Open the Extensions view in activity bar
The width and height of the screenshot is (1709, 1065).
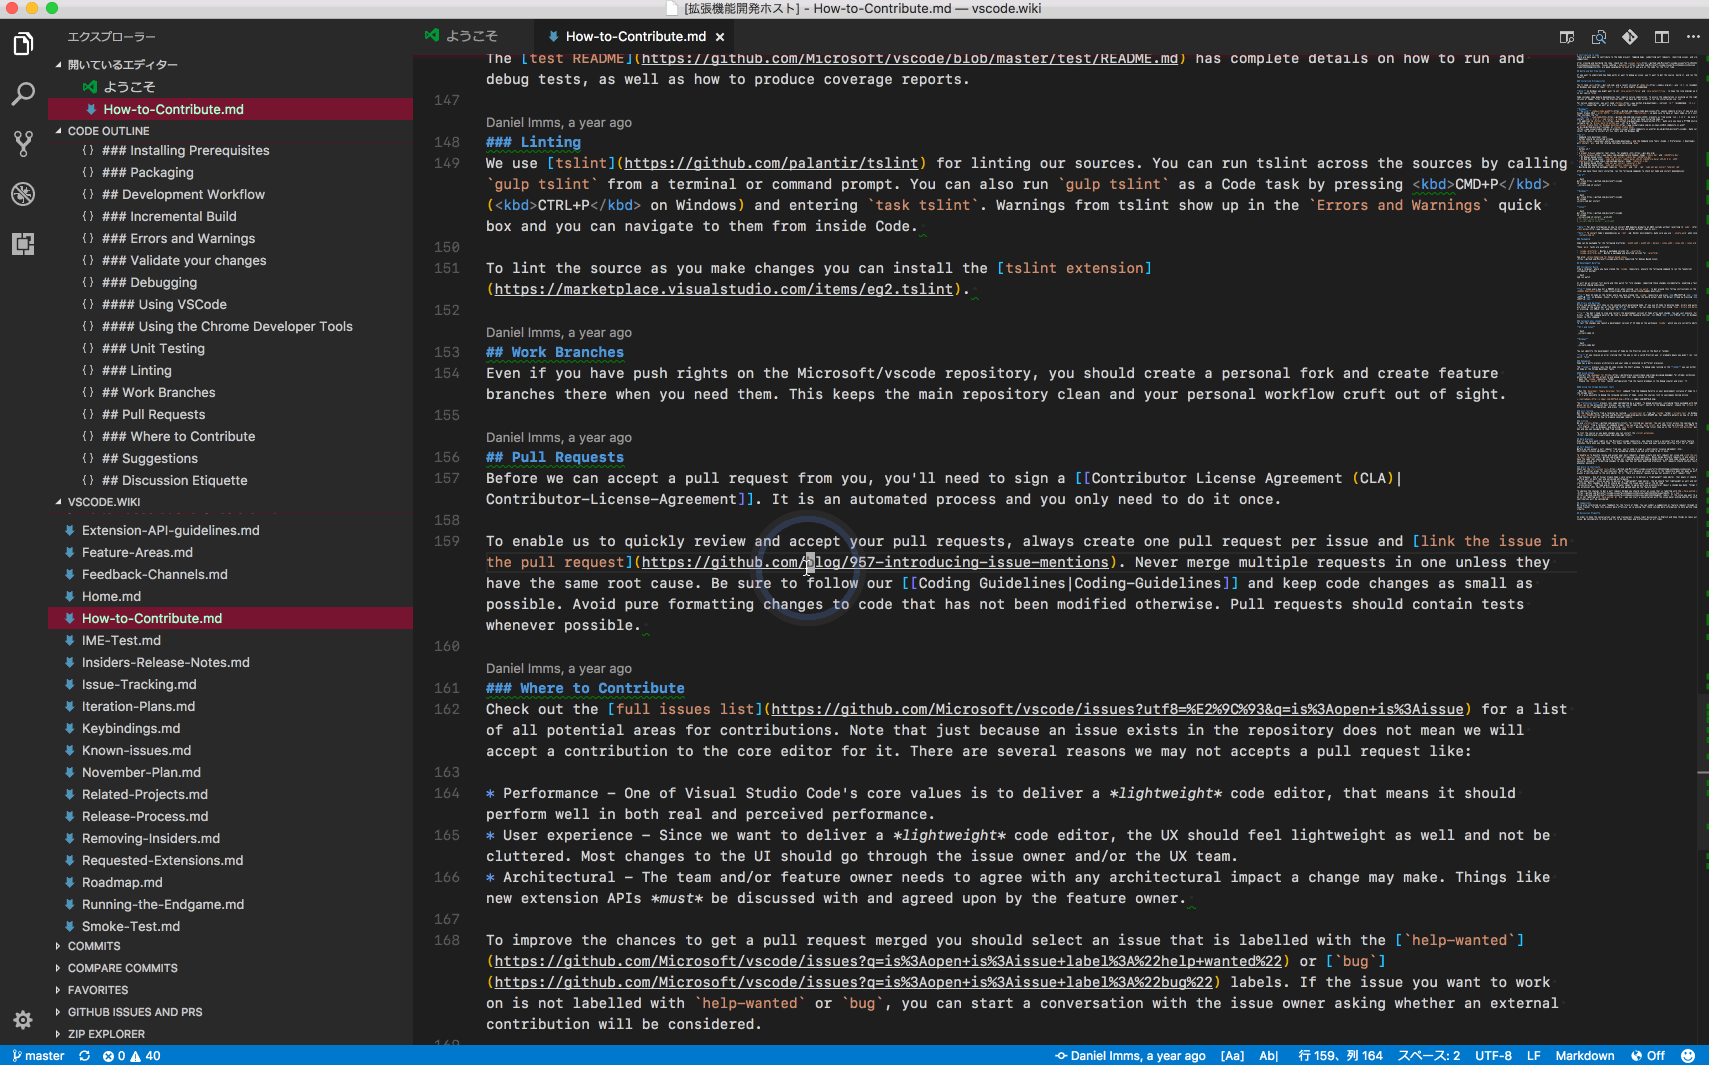tap(23, 244)
